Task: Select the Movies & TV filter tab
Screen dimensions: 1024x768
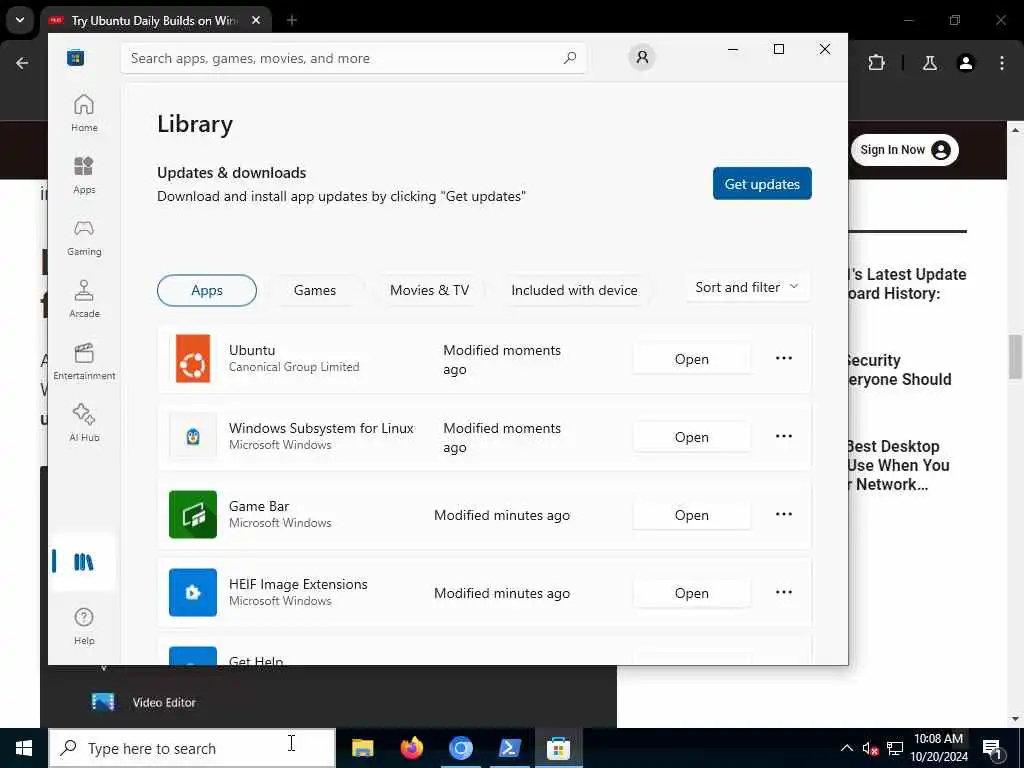Action: (430, 290)
